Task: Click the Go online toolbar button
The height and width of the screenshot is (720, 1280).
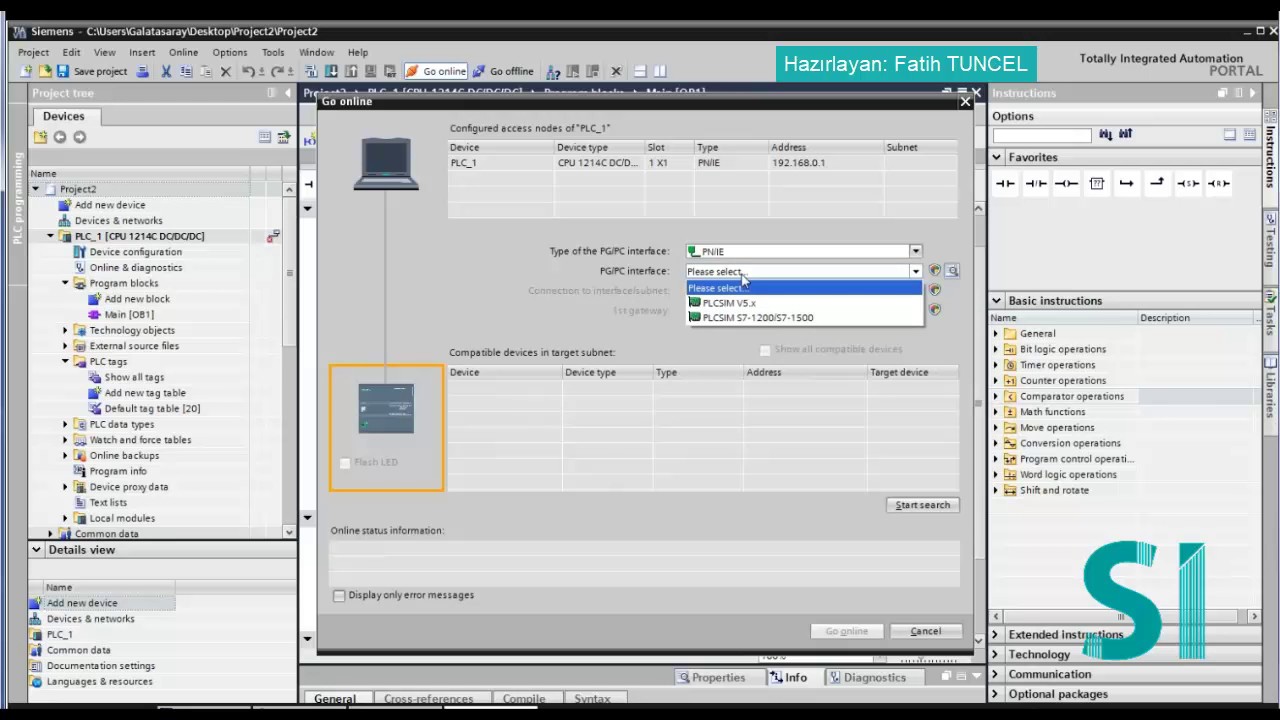Action: pos(436,71)
